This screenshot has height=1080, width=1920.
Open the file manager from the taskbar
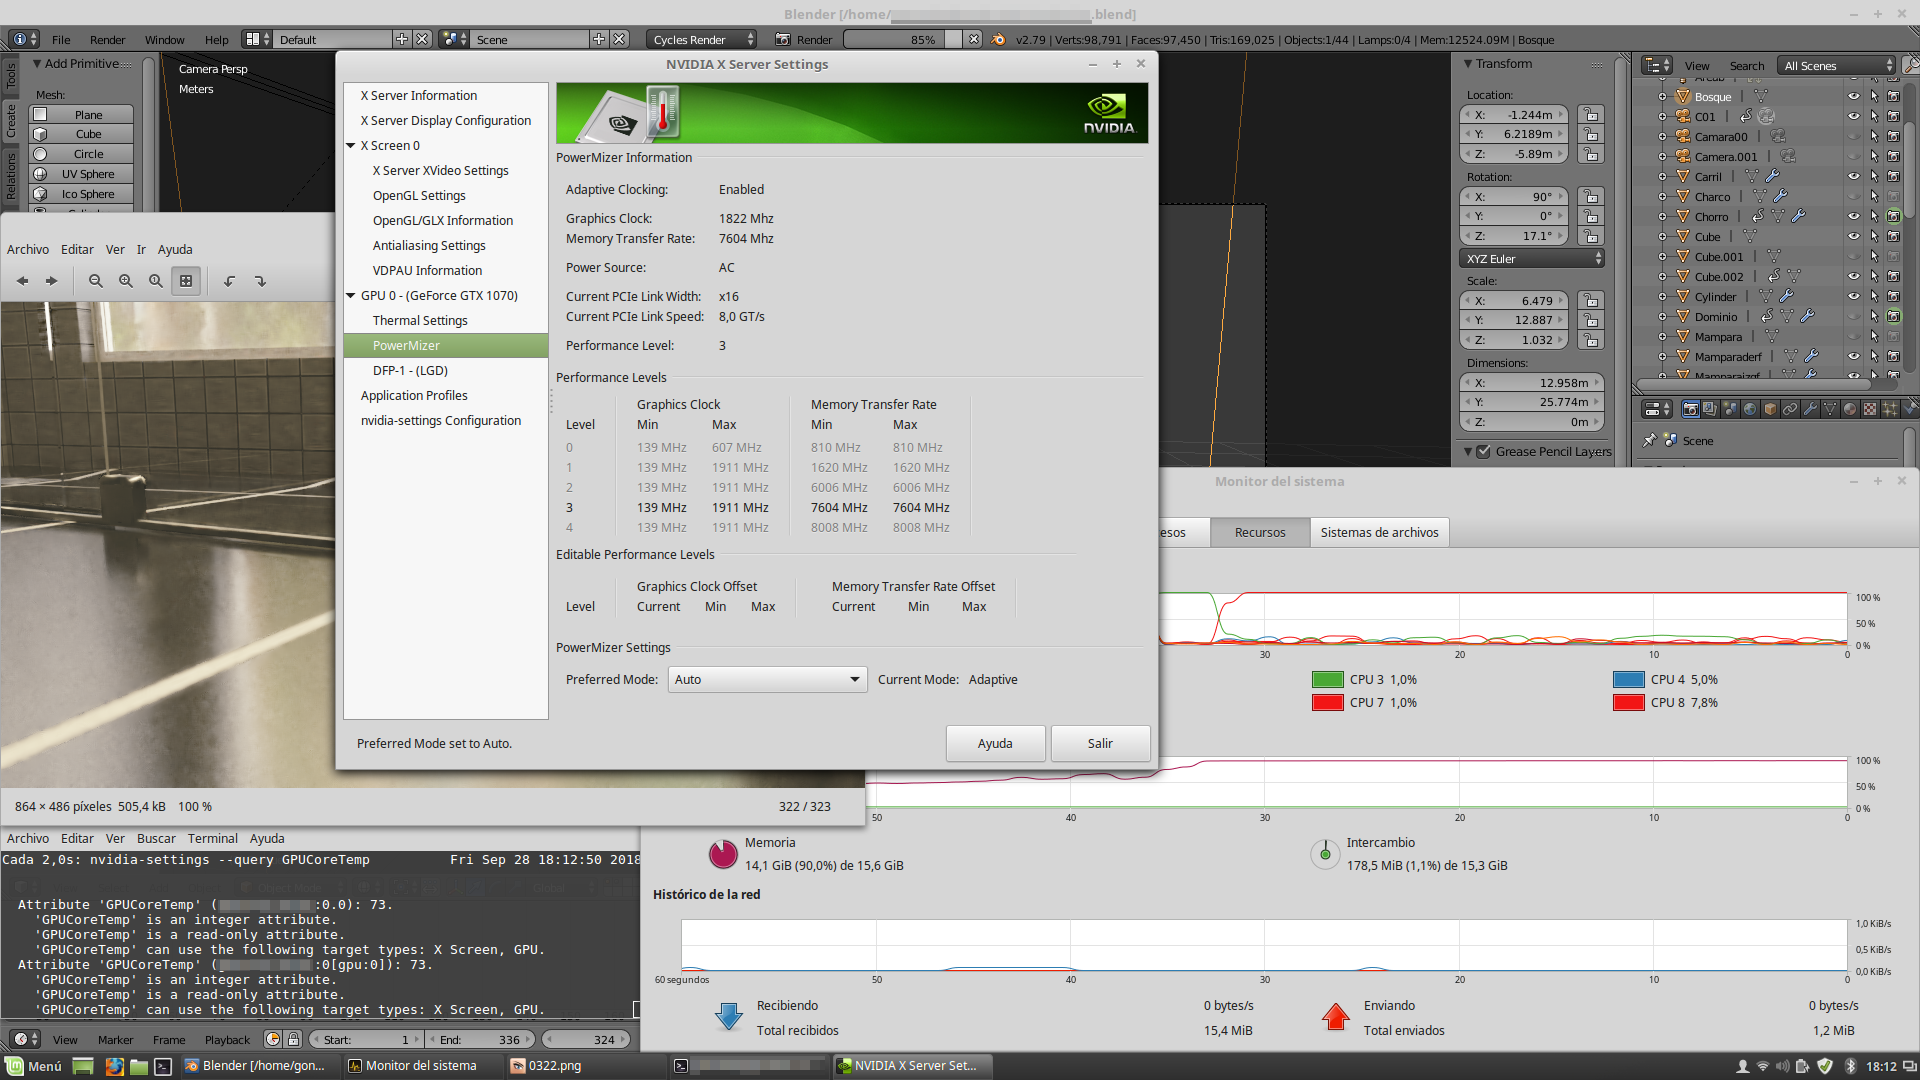tap(138, 1066)
